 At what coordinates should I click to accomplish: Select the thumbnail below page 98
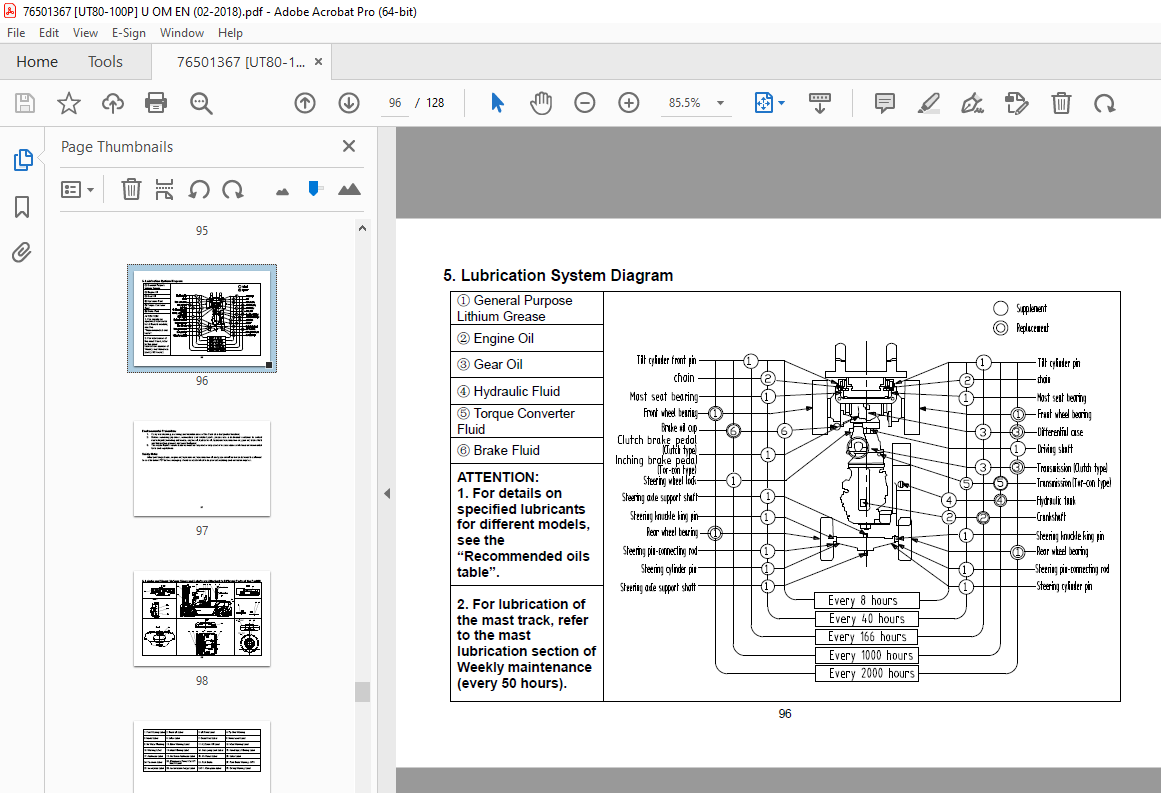point(202,757)
